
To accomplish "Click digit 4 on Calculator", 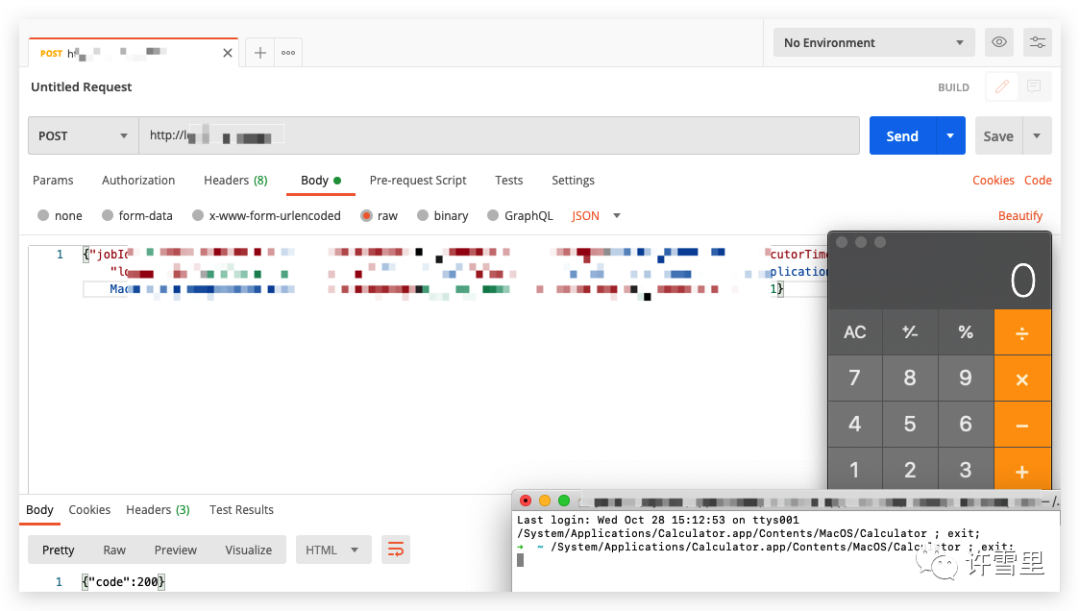I will pos(855,424).
